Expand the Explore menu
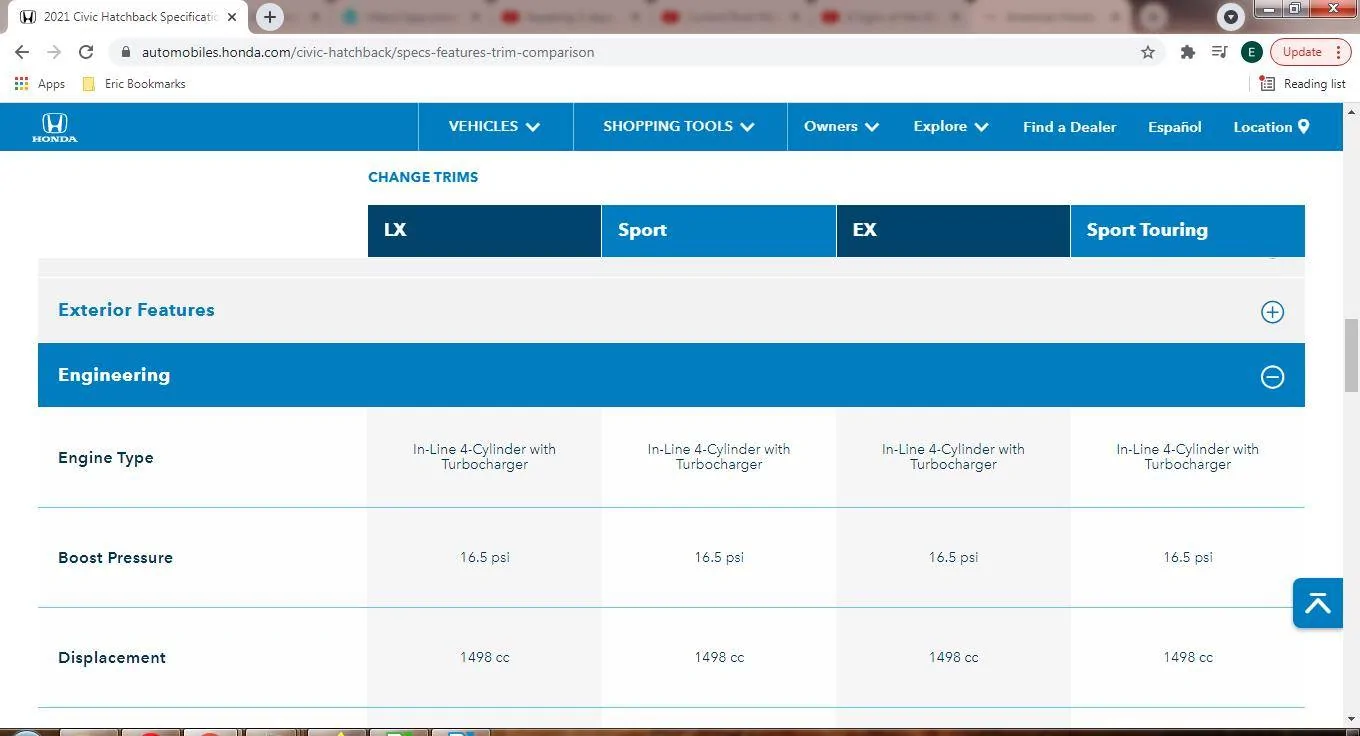The width and height of the screenshot is (1360, 736). [x=951, y=127]
